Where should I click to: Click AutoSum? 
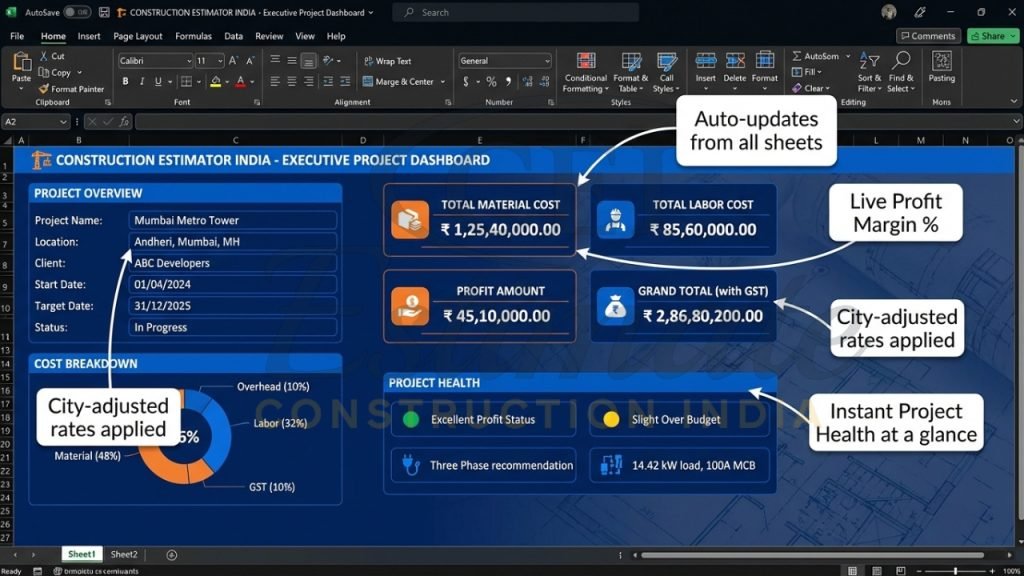point(816,56)
